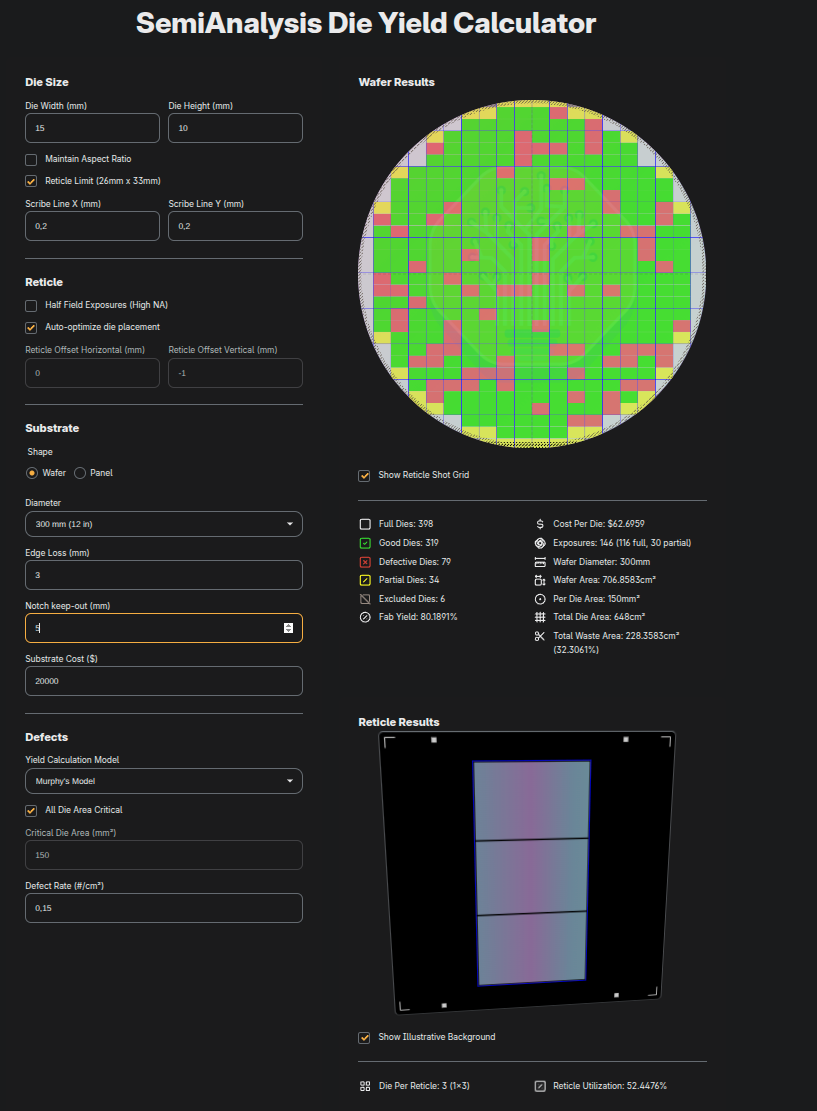Click the Die Height input field
The width and height of the screenshot is (817, 1111).
click(x=235, y=128)
